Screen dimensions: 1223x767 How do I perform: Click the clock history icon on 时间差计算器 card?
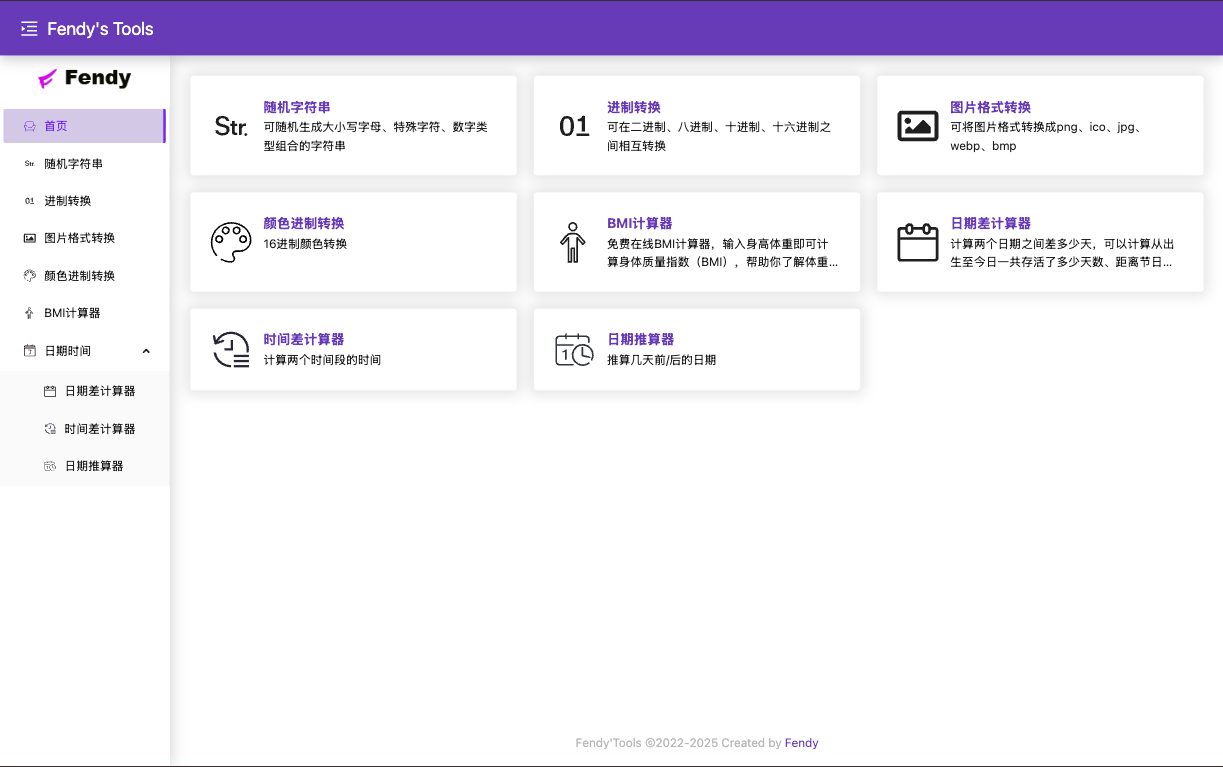tap(231, 350)
